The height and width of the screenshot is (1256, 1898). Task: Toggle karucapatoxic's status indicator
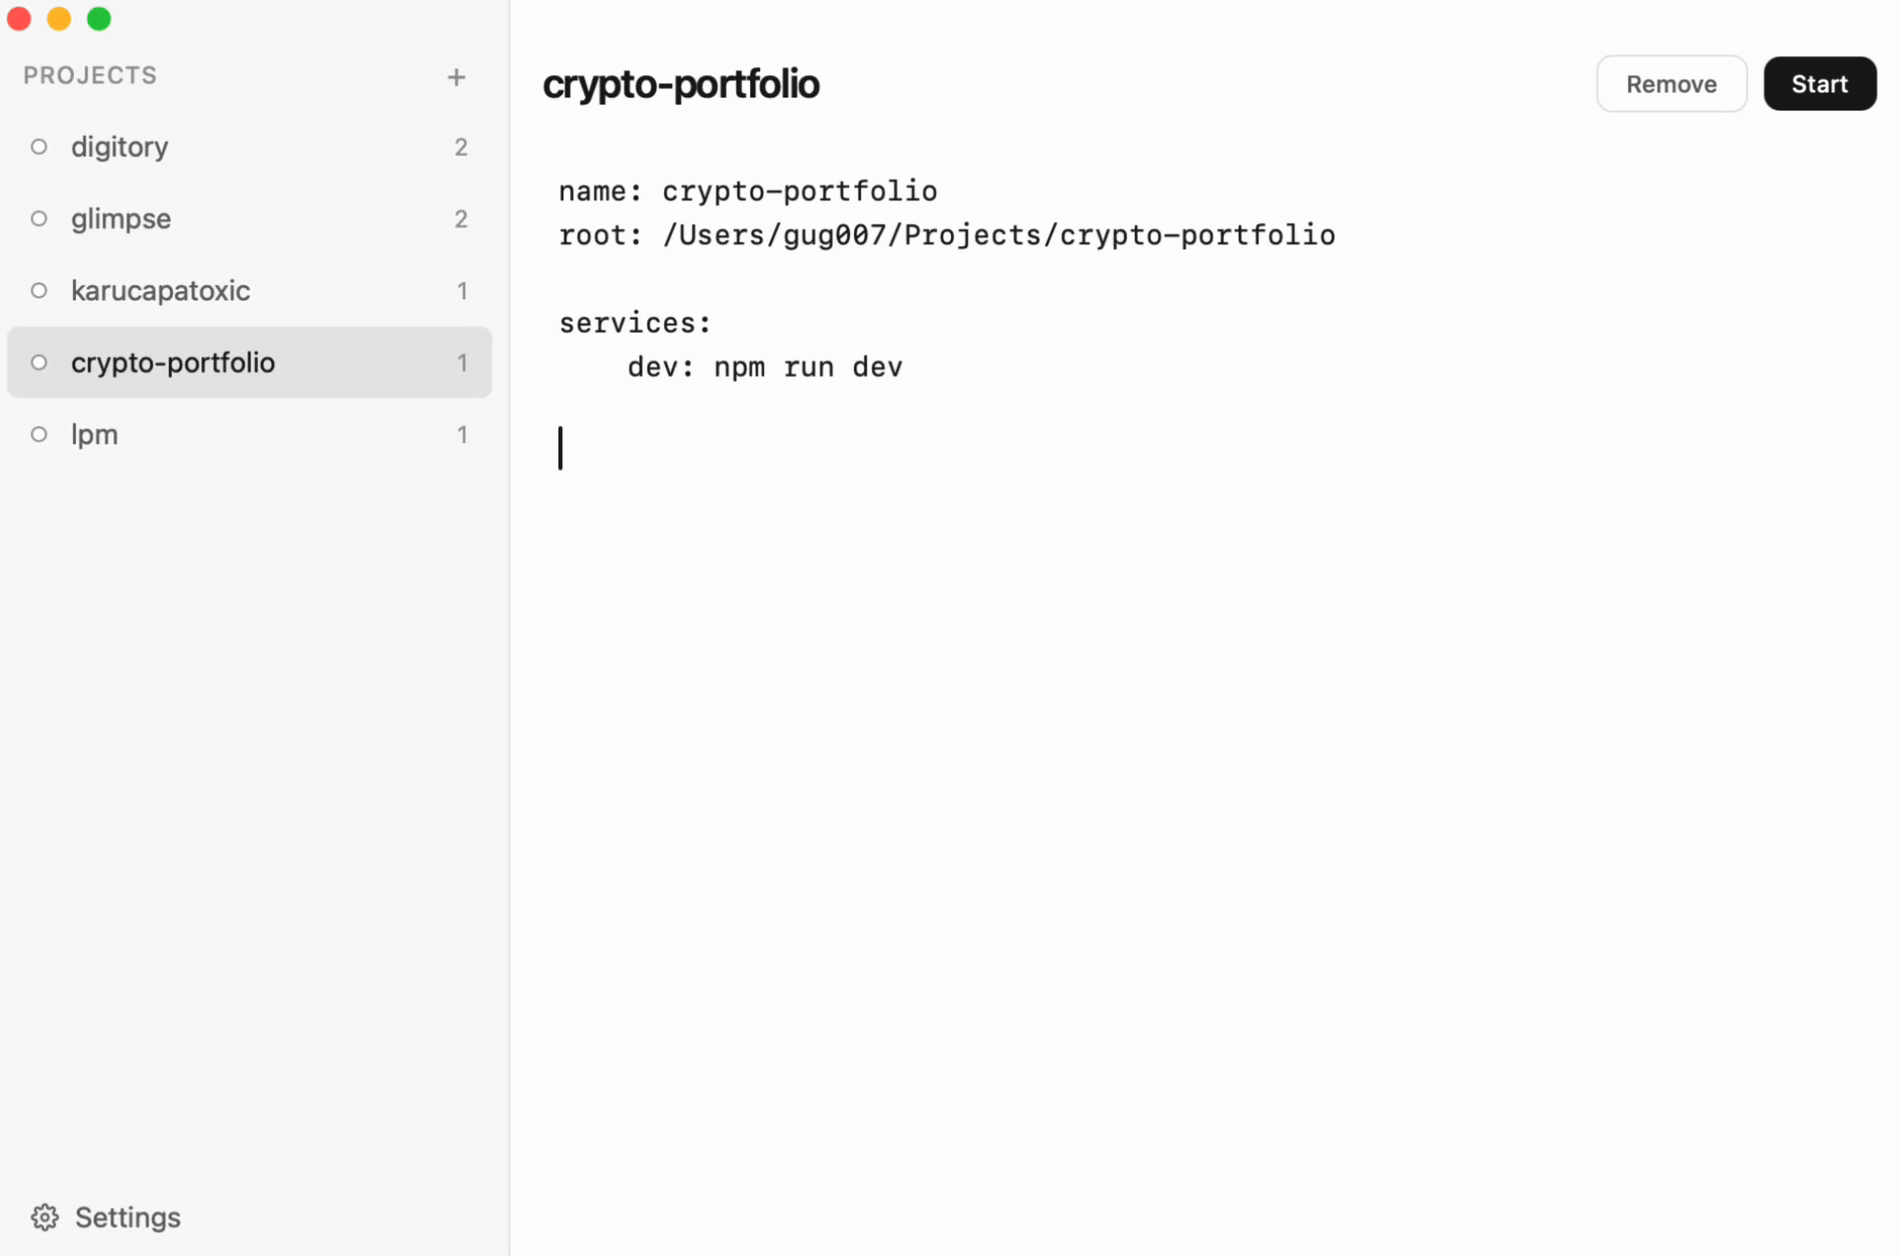[x=40, y=290]
